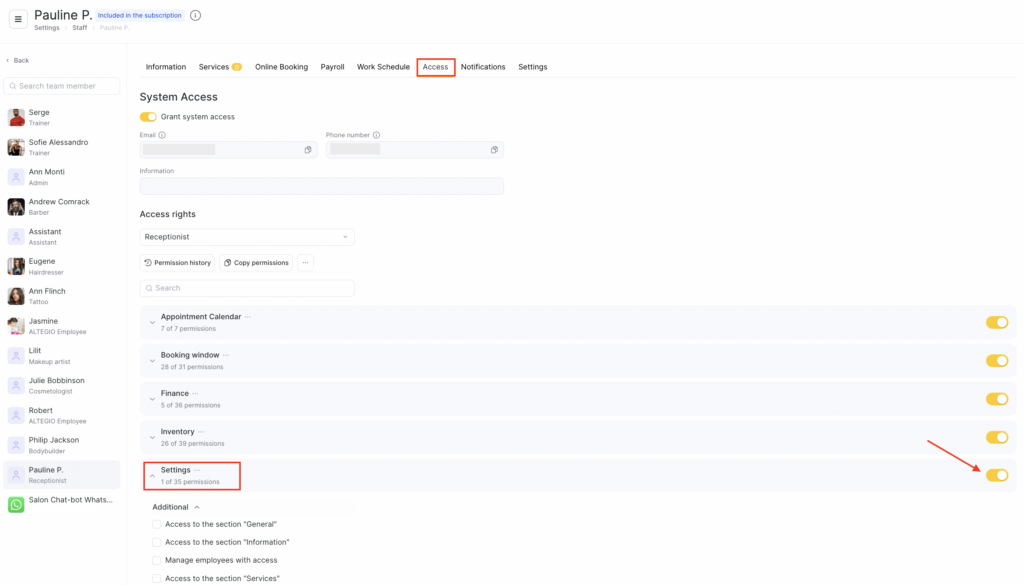The width and height of the screenshot is (1024, 585).
Task: Switch to the Work Schedule tab
Action: (x=383, y=67)
